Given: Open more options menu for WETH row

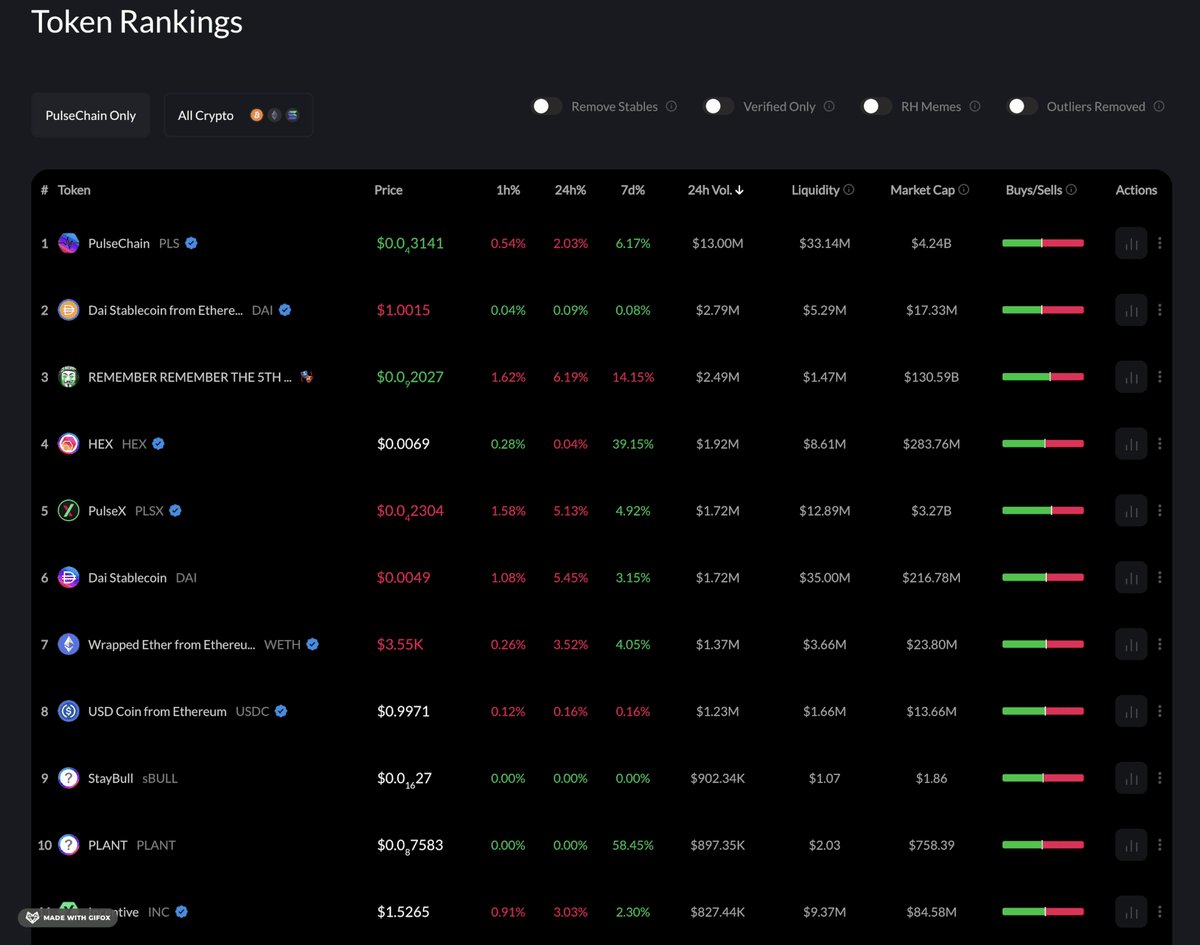Looking at the screenshot, I should [1160, 644].
